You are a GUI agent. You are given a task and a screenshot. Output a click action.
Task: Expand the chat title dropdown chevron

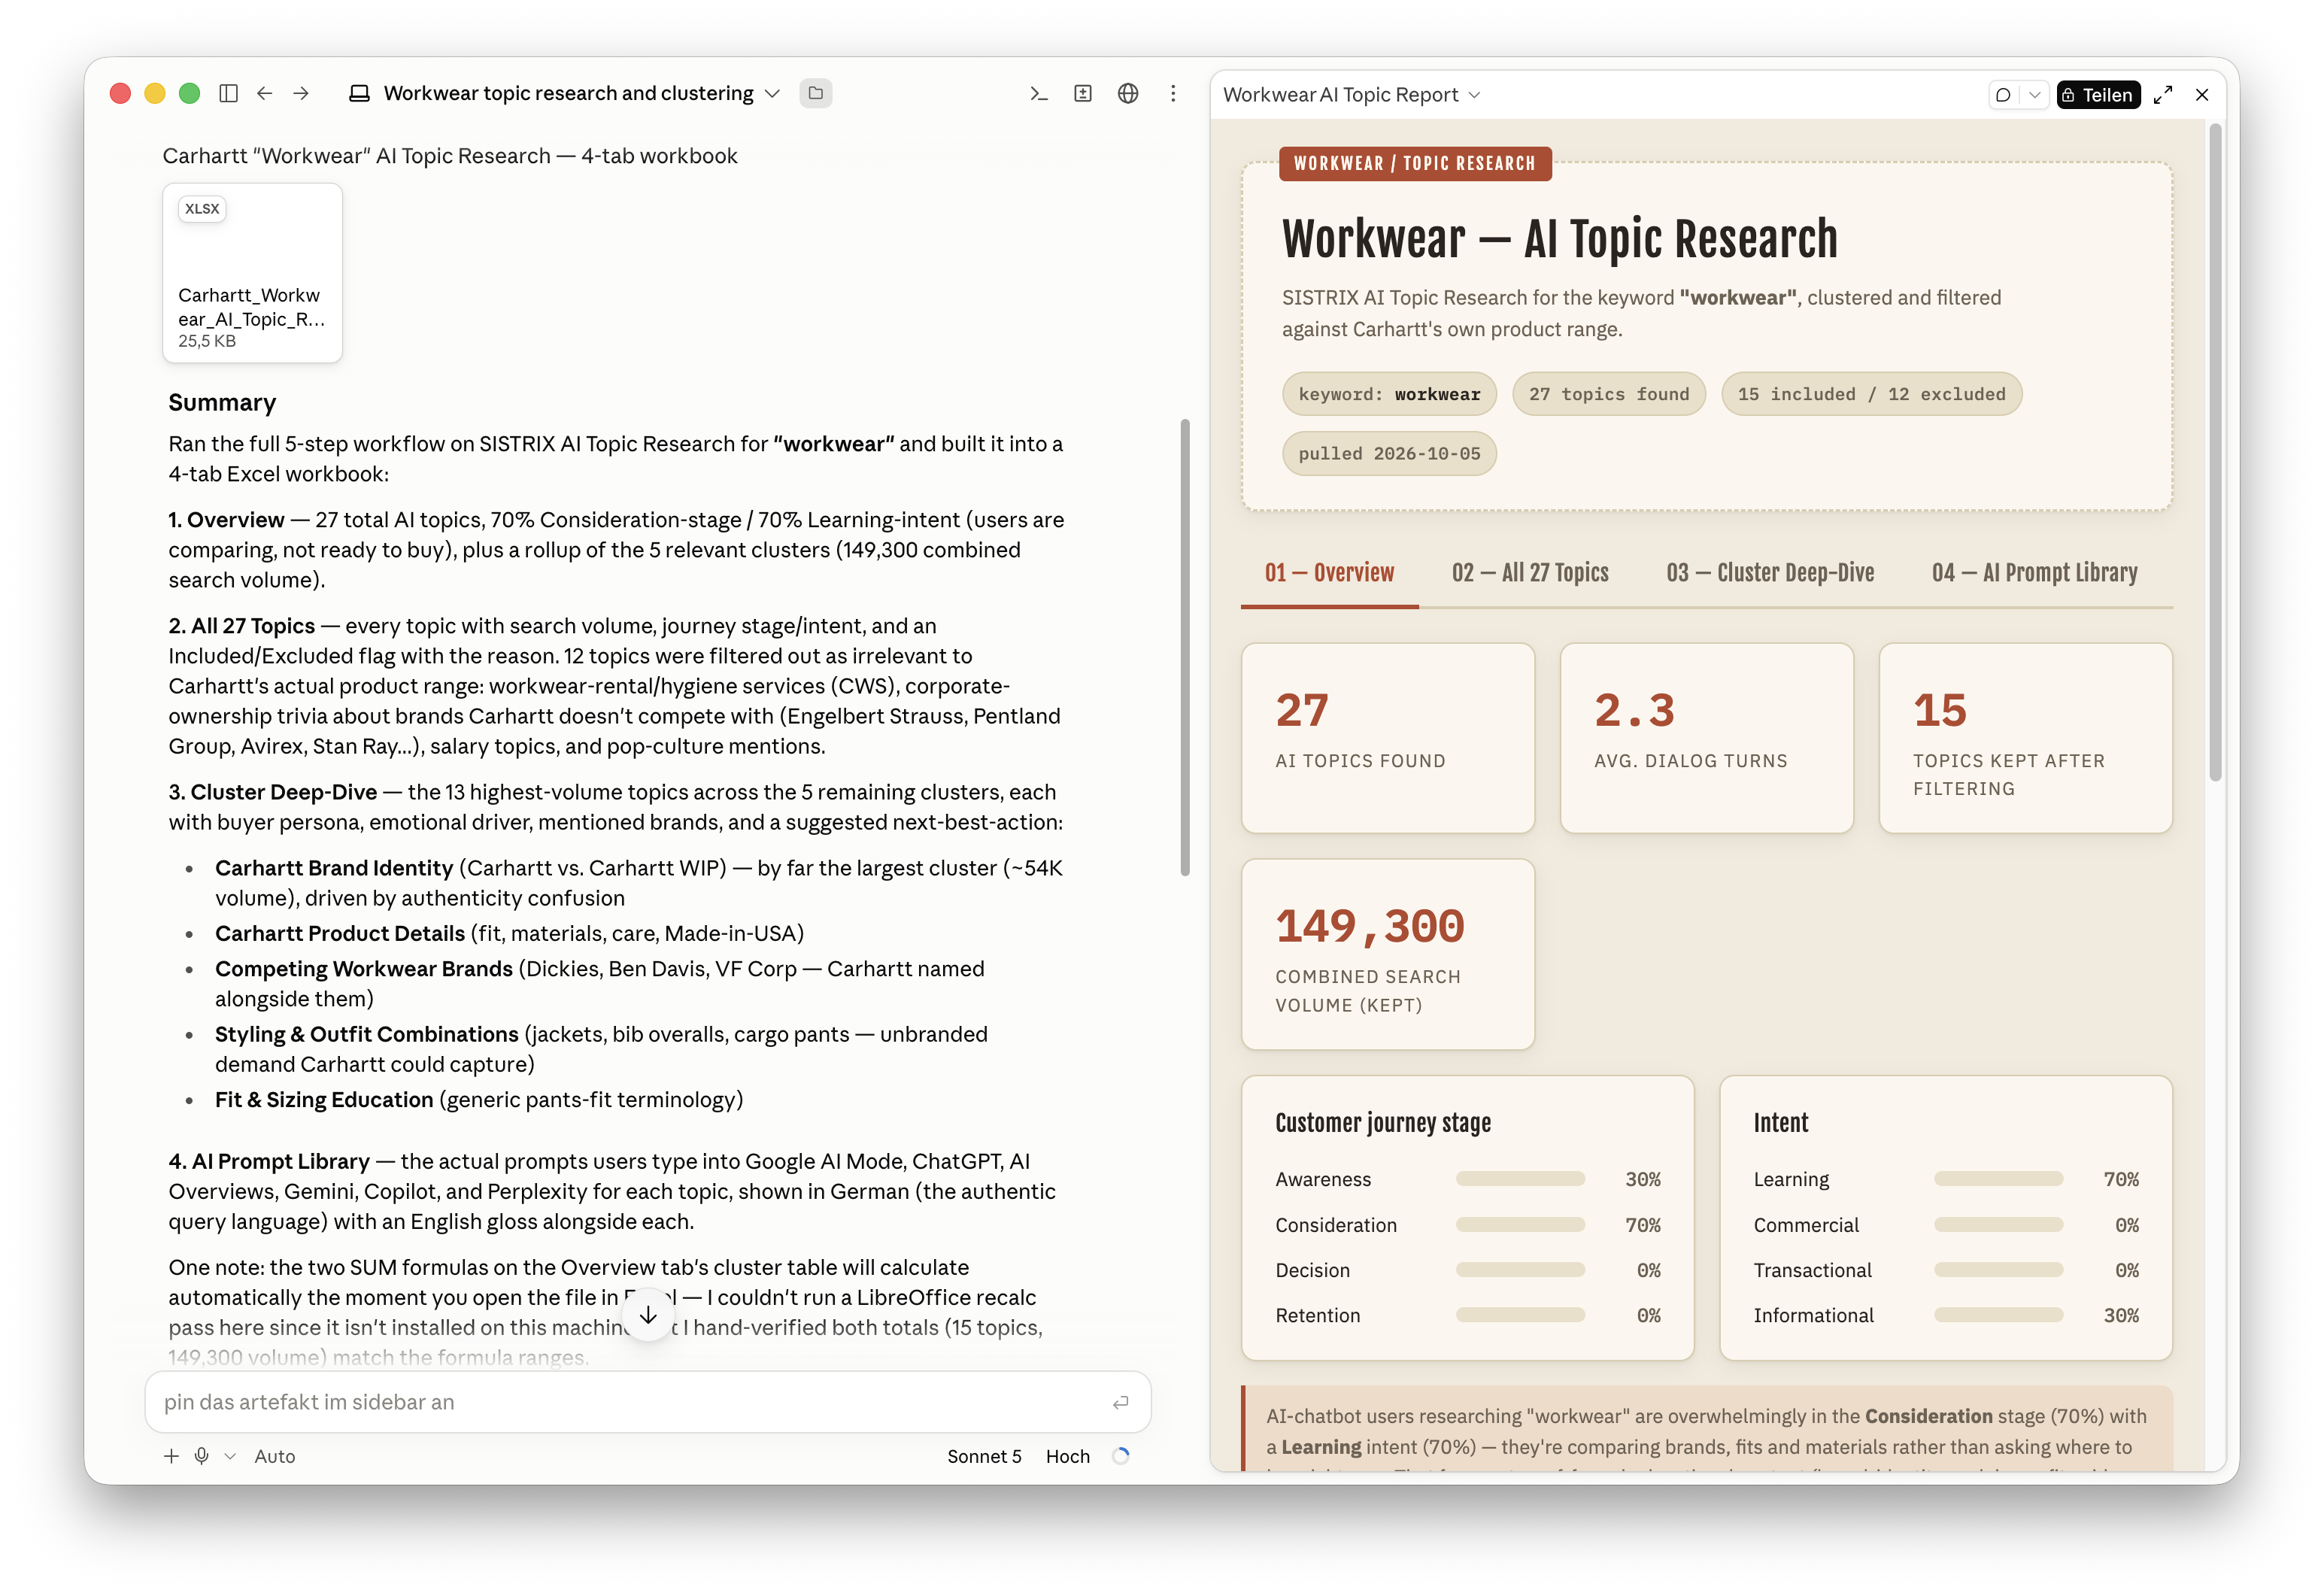(772, 93)
